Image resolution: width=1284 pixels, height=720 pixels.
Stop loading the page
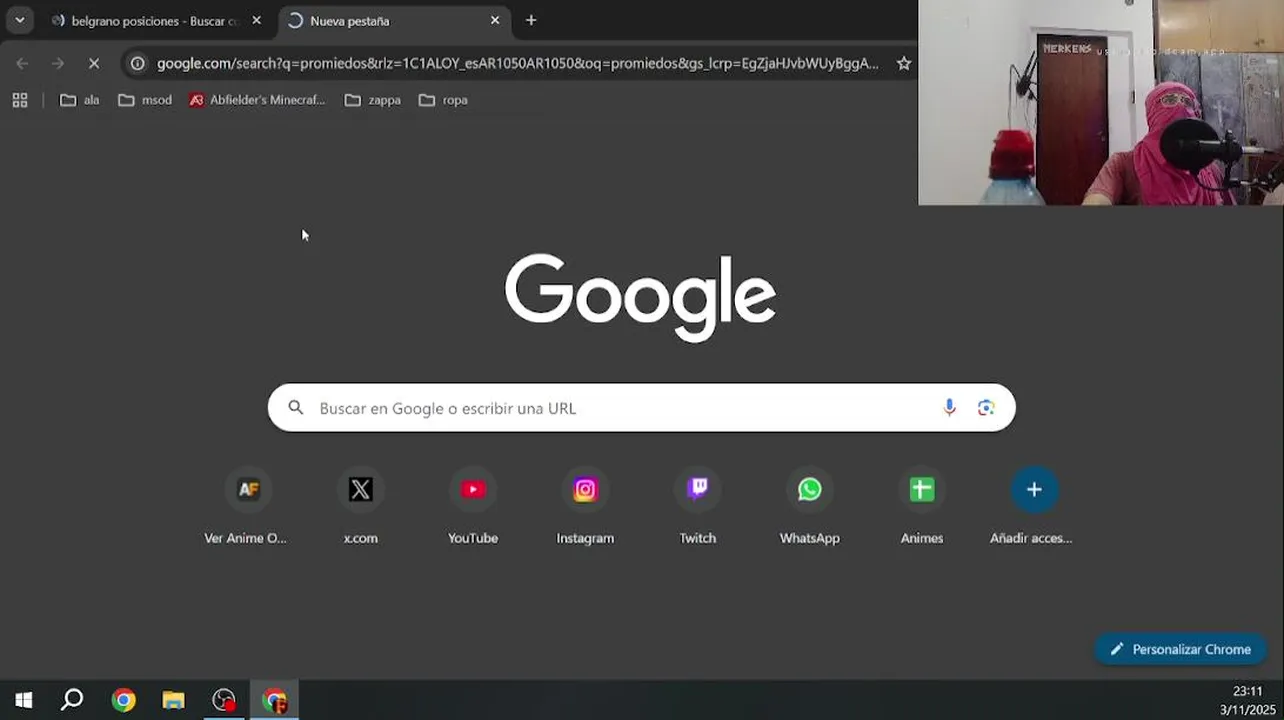[94, 63]
